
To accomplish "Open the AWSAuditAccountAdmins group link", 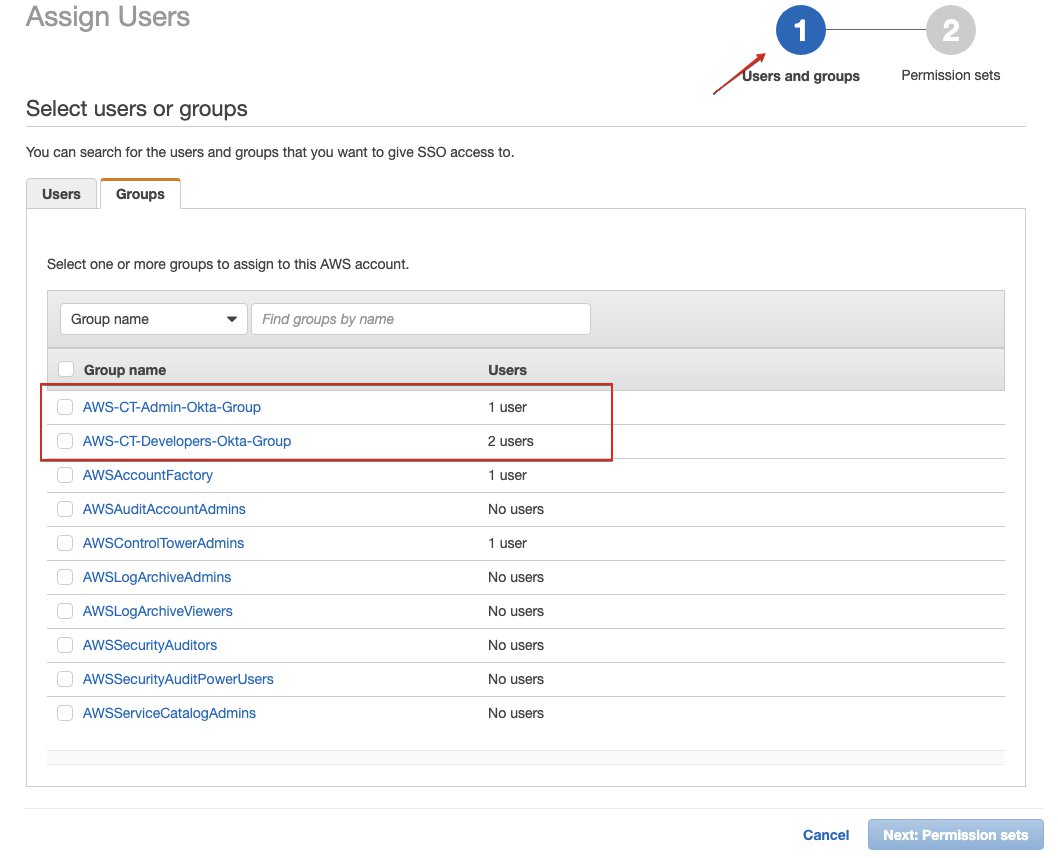I will tap(164, 509).
